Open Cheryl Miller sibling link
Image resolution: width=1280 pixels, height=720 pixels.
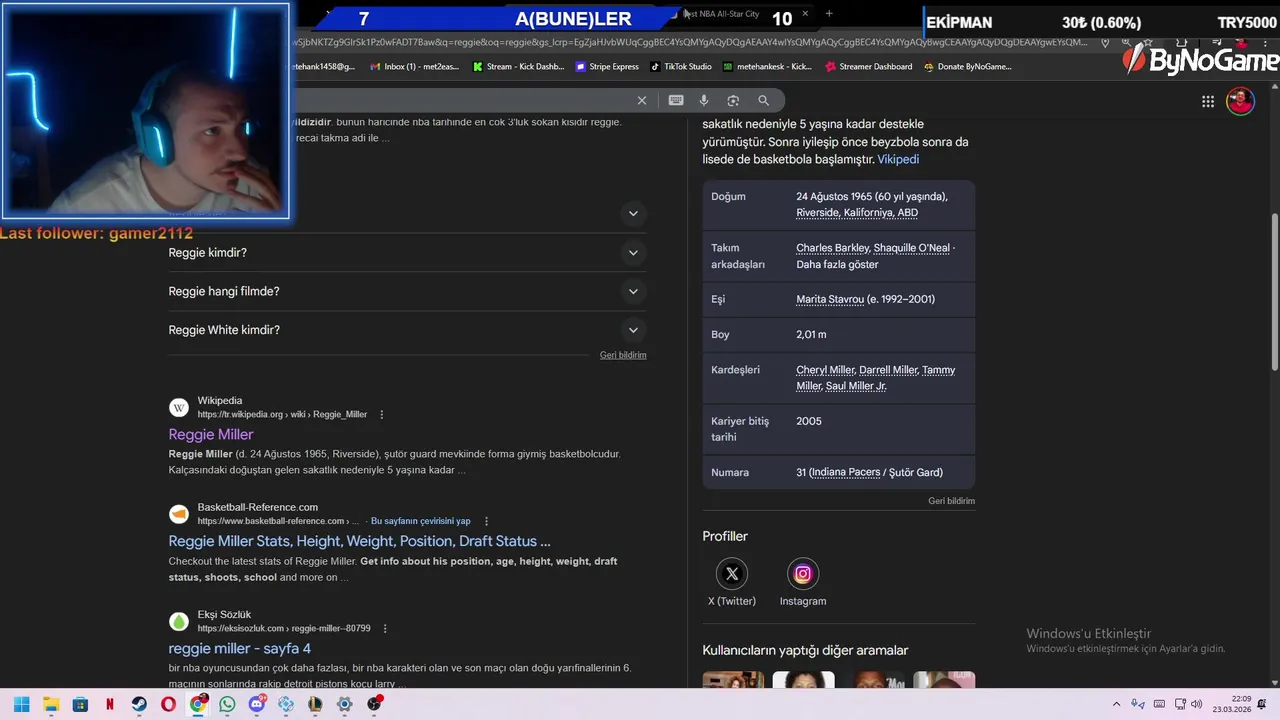[825, 370]
